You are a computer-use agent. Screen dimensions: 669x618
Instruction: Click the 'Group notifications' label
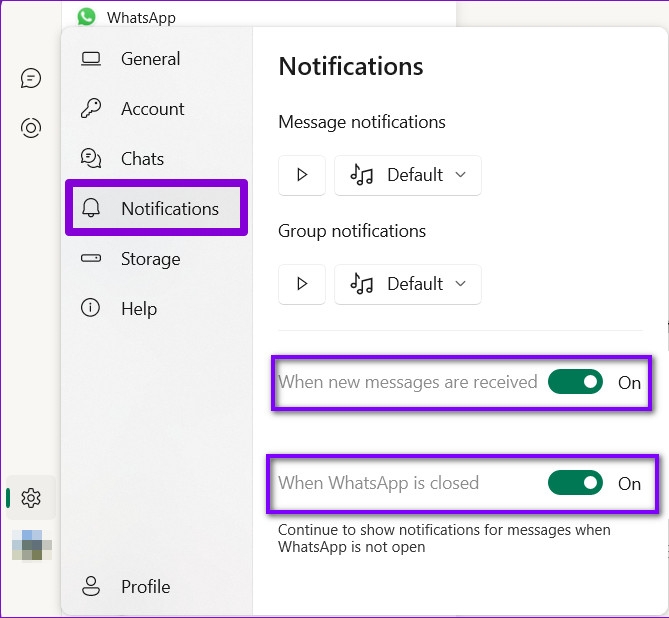click(x=352, y=231)
